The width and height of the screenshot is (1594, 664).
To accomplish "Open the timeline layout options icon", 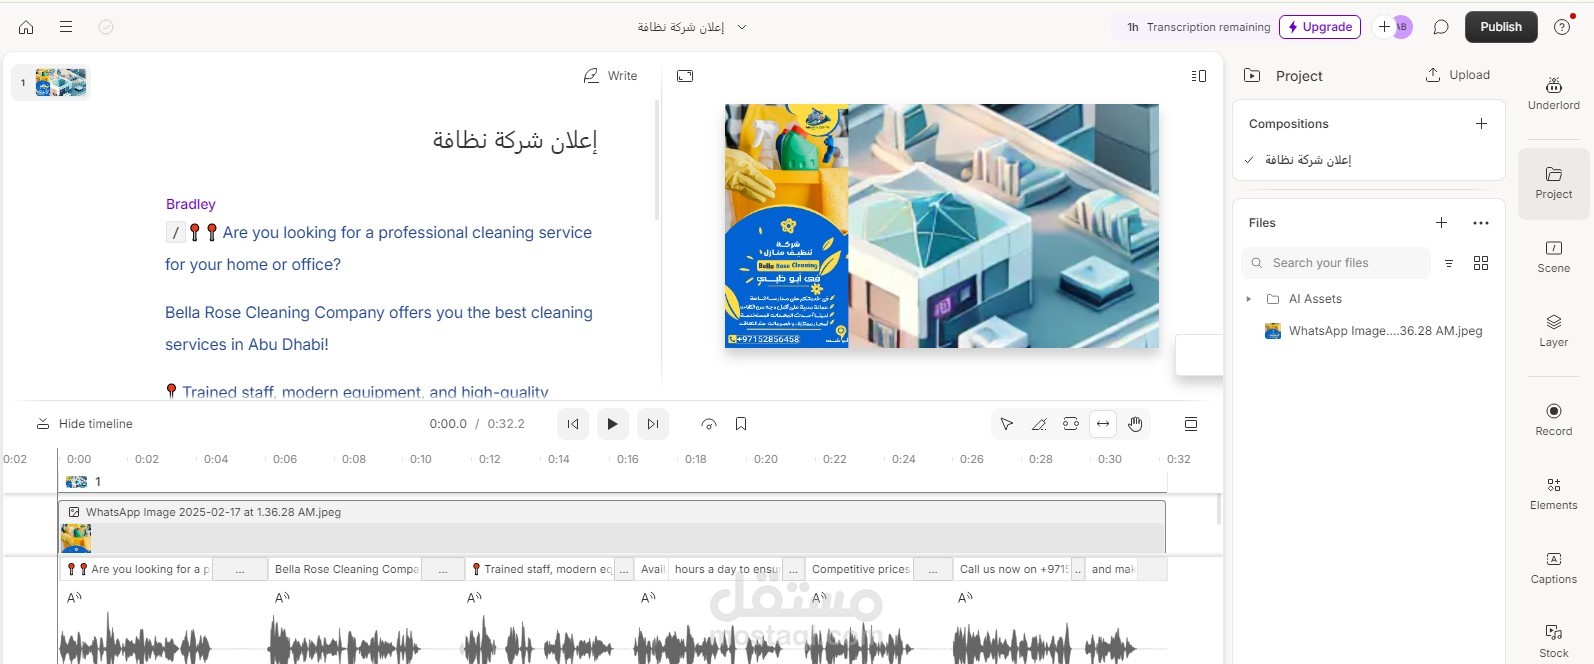I will 1191,424.
